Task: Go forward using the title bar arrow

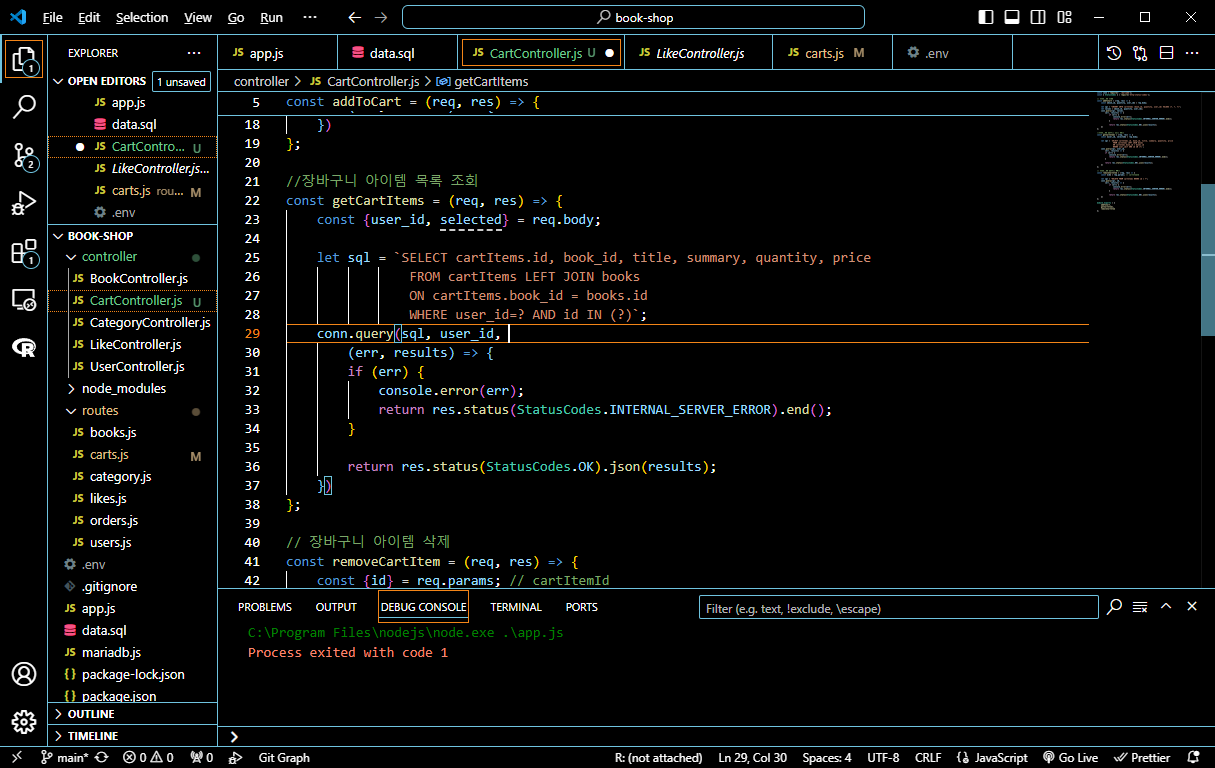Action: point(381,17)
